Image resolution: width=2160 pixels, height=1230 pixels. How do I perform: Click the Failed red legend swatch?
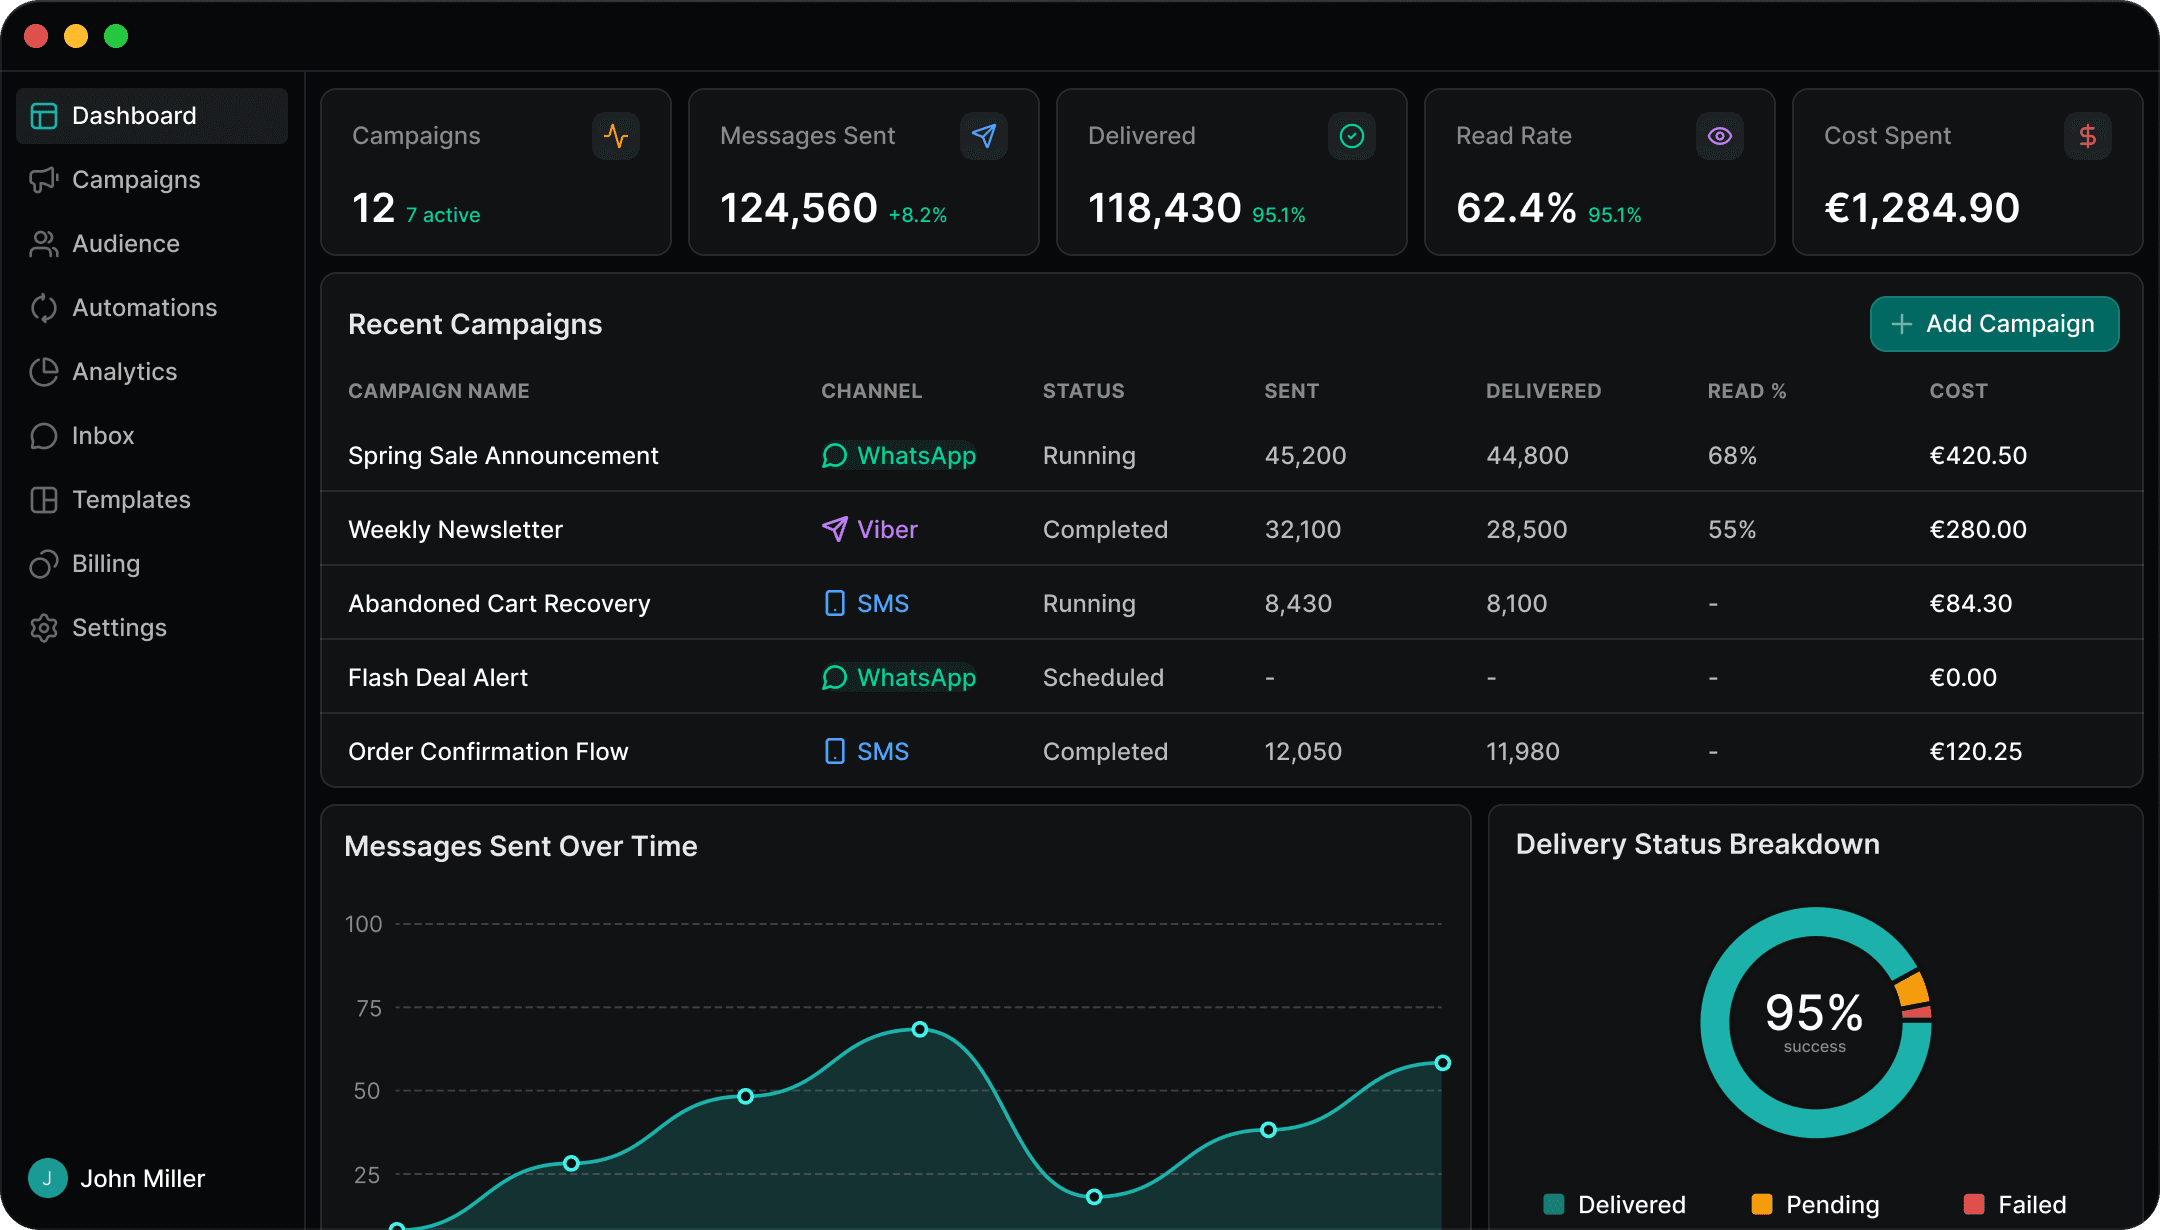click(1974, 1204)
